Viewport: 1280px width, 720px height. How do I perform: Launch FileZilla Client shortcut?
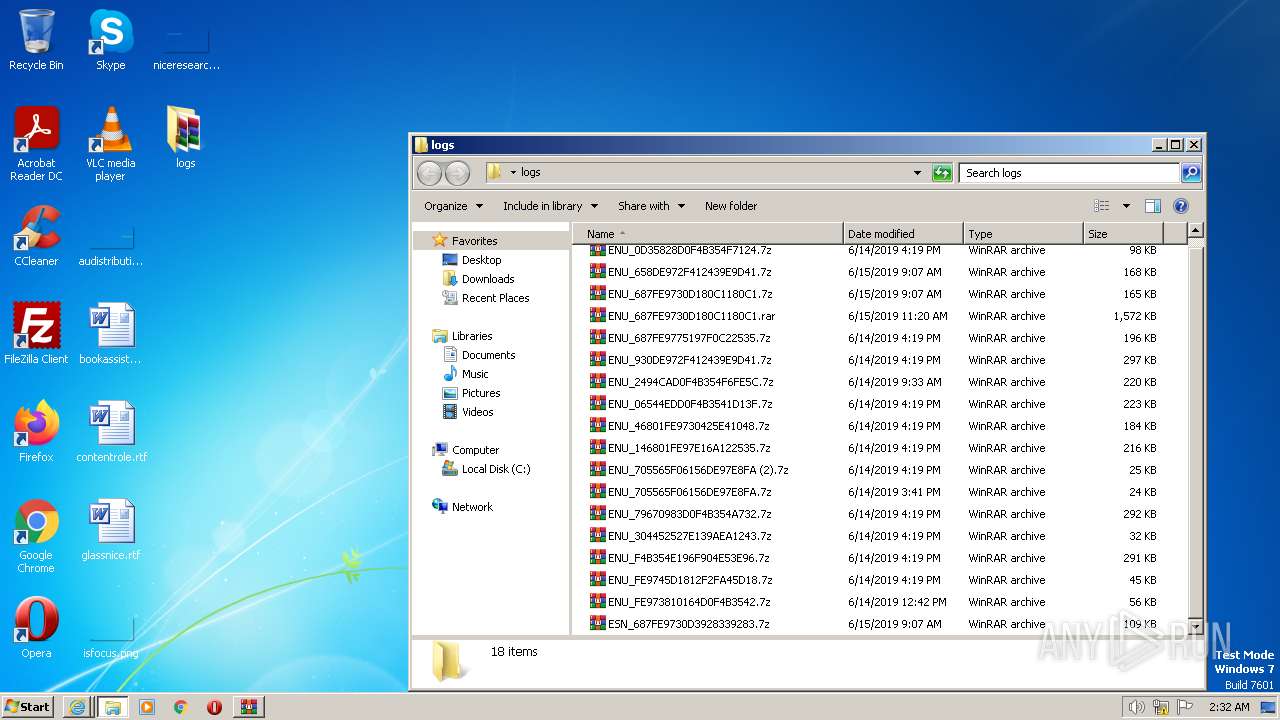tap(36, 334)
